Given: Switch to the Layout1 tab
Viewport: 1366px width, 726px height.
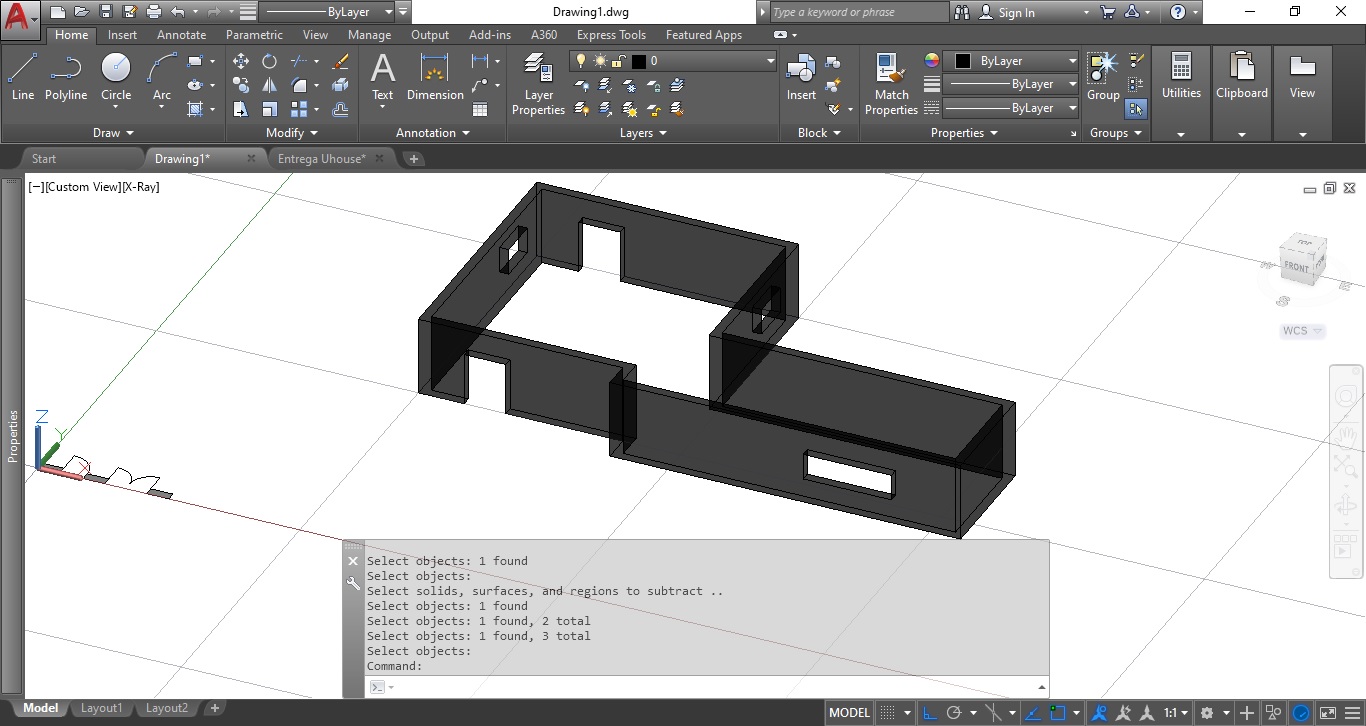Looking at the screenshot, I should point(101,708).
